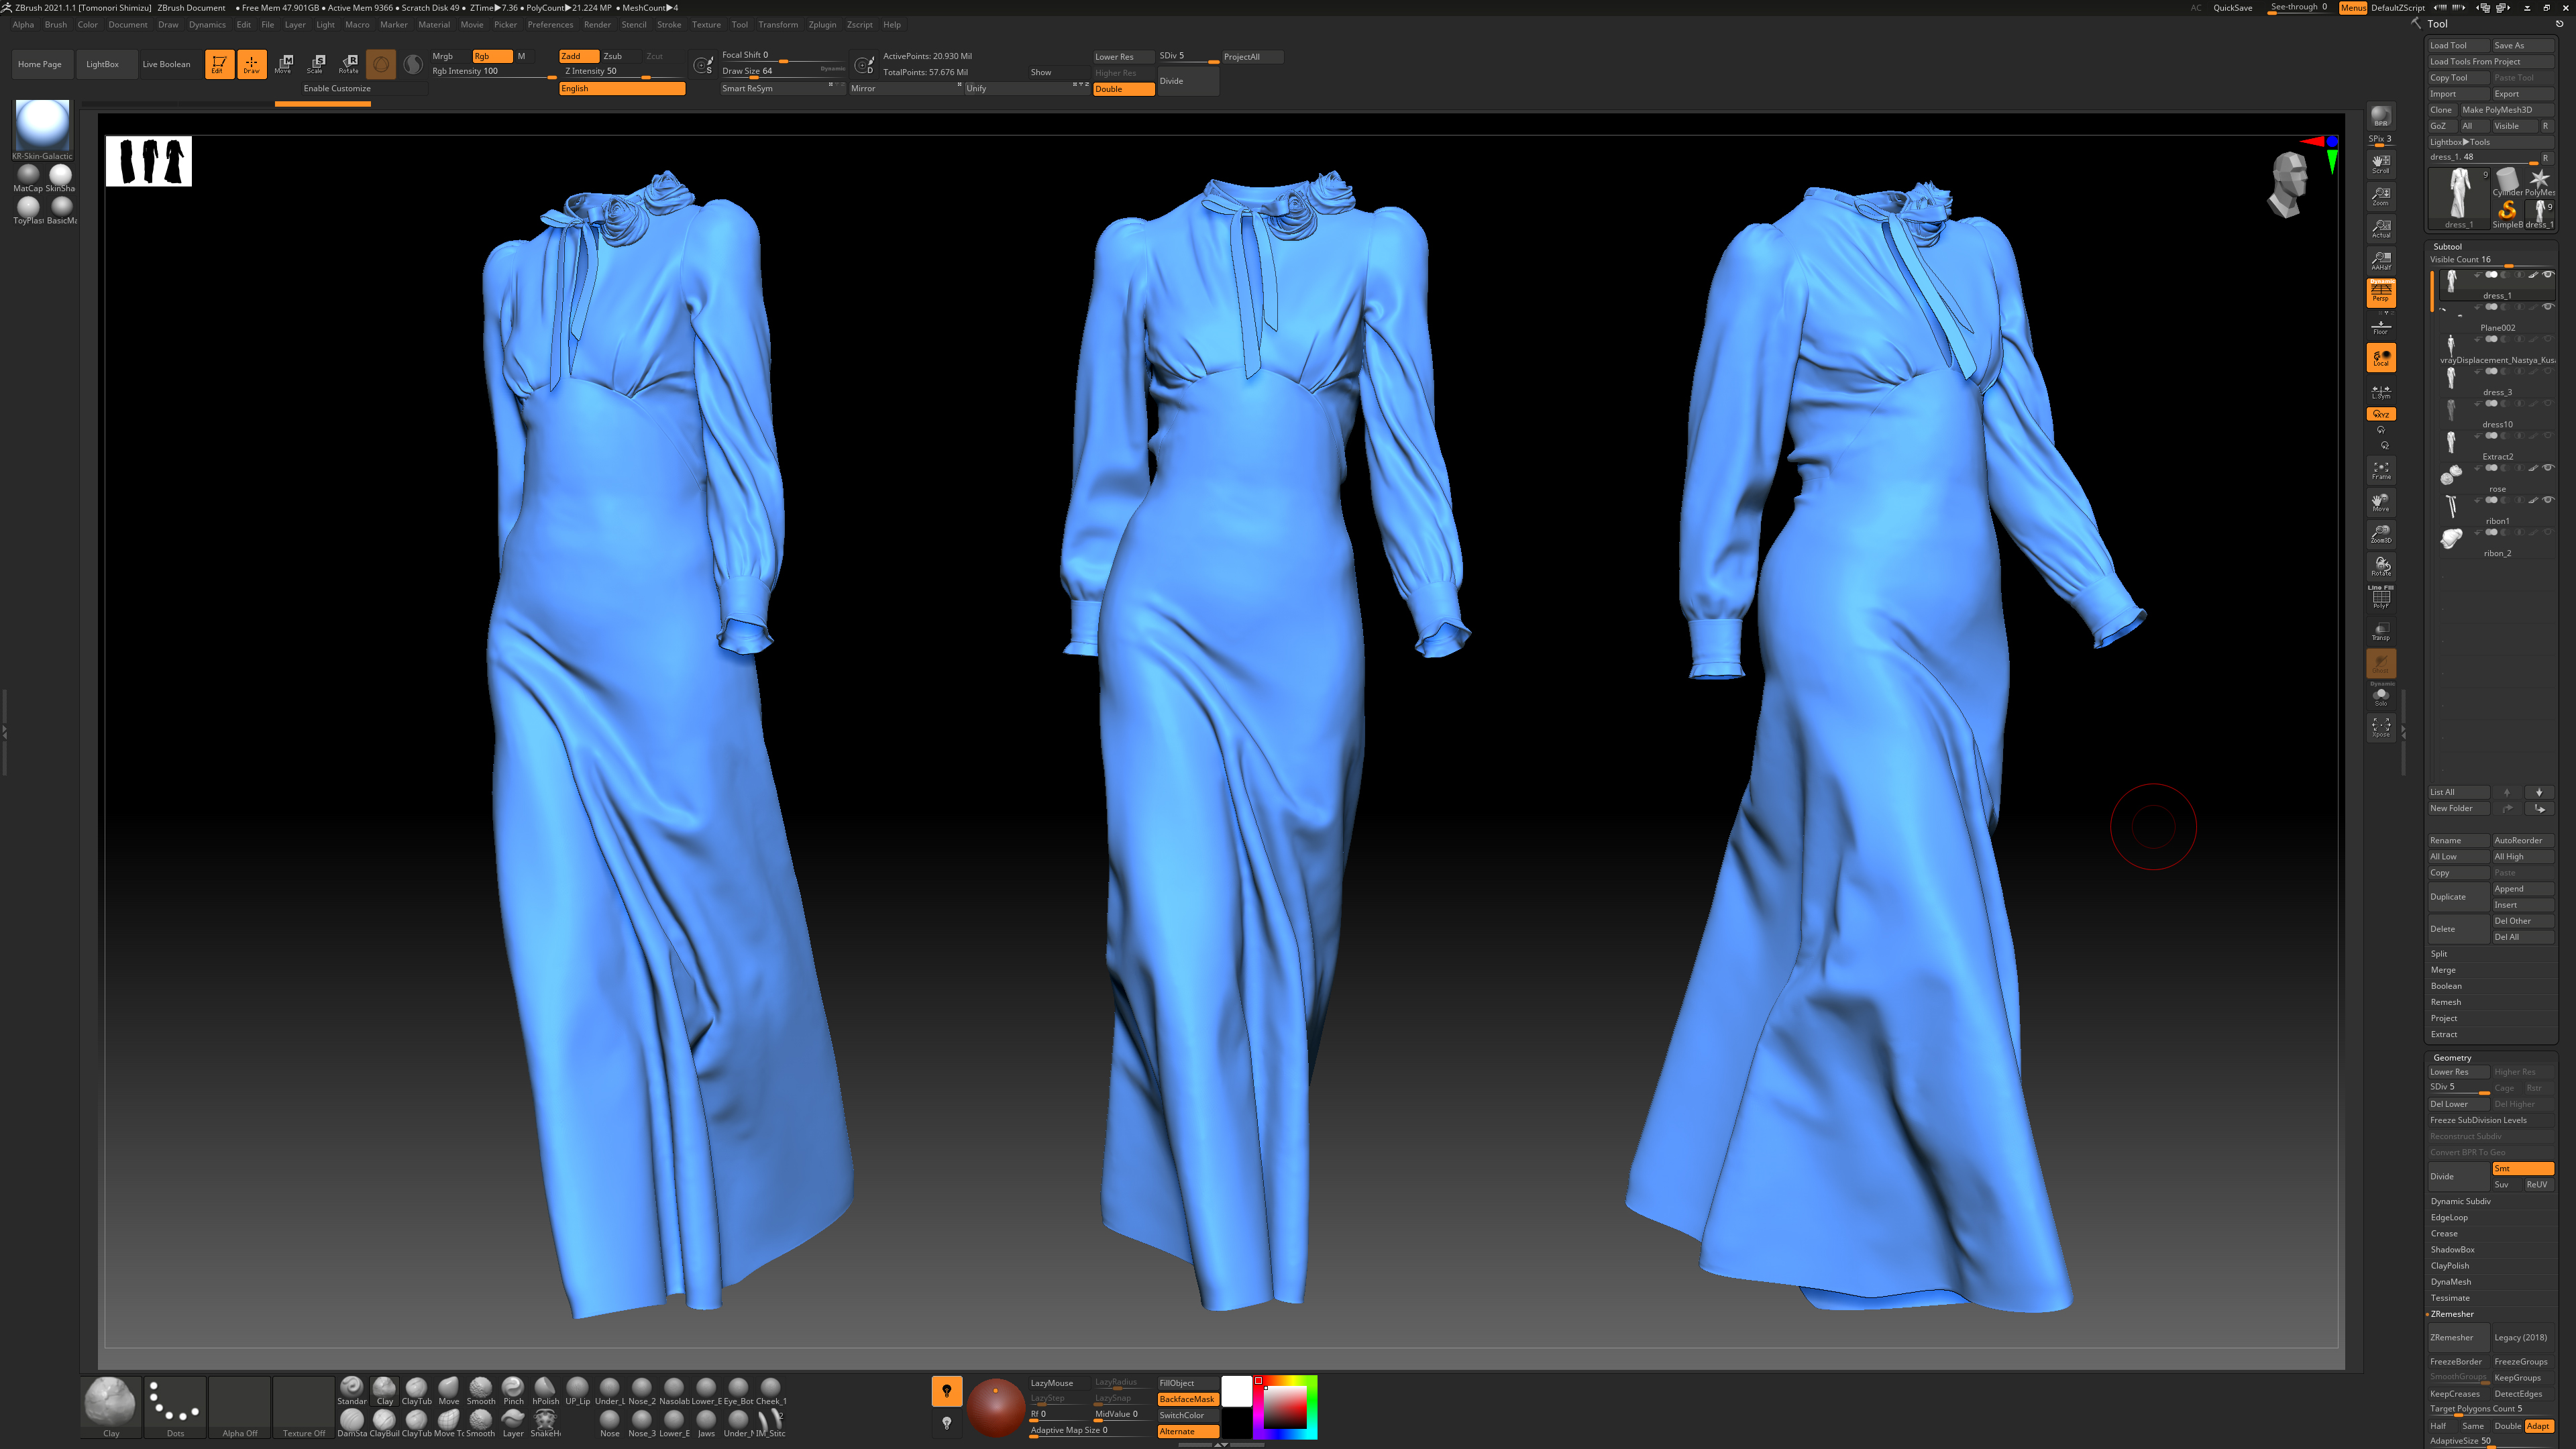Toggle Solo mode

tap(2381, 695)
